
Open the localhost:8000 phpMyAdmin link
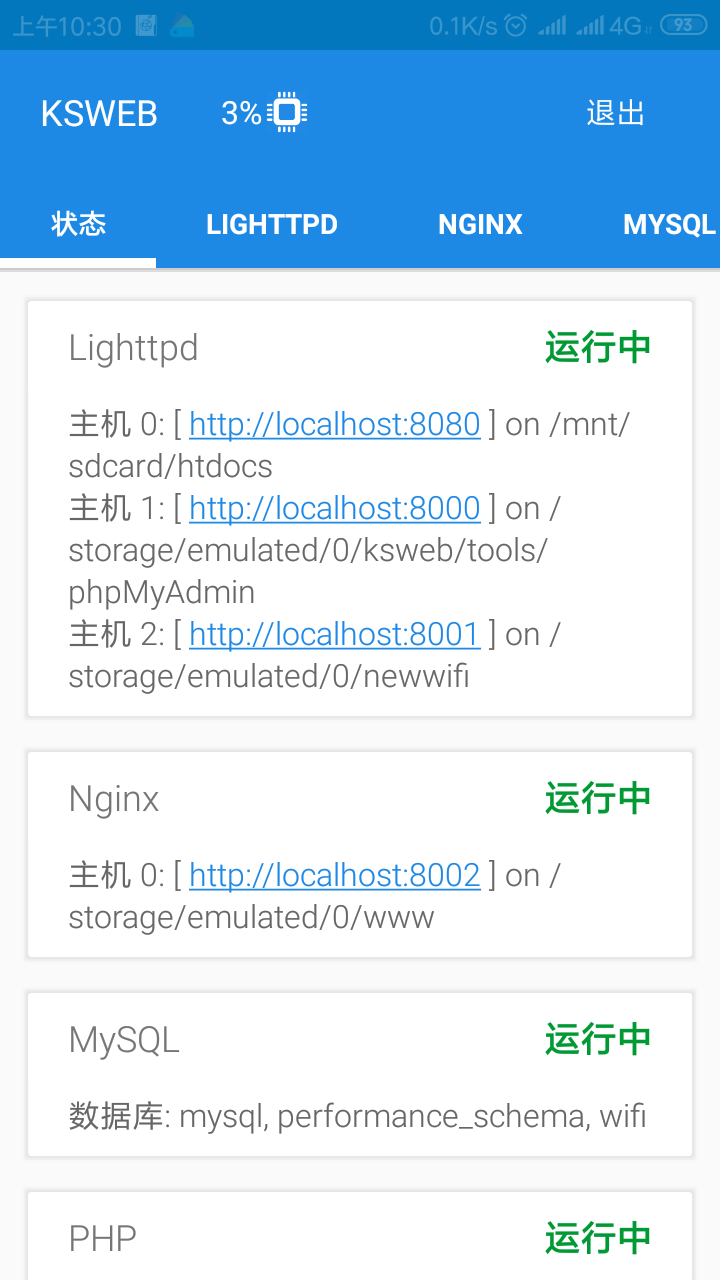(x=334, y=509)
